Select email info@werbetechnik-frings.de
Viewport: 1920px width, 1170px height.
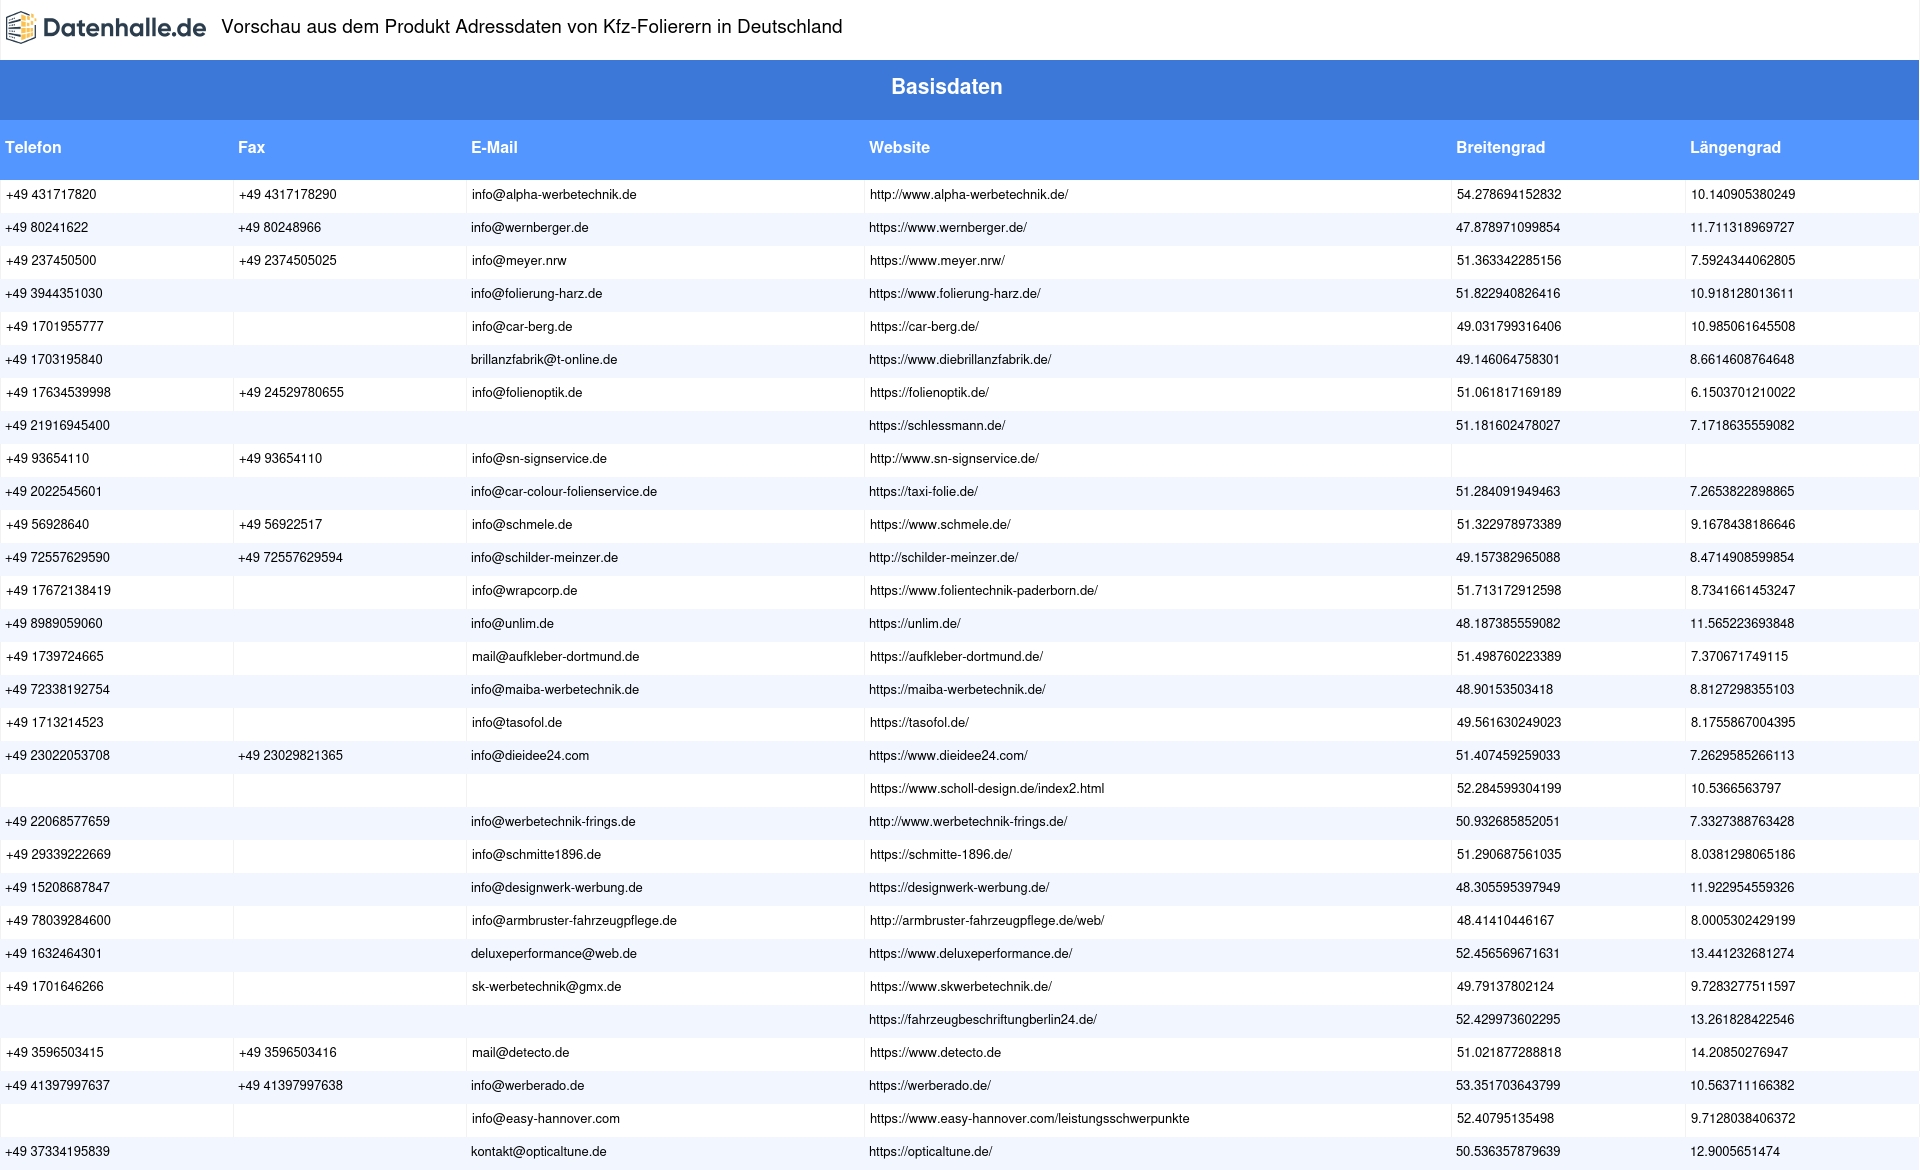coord(553,822)
